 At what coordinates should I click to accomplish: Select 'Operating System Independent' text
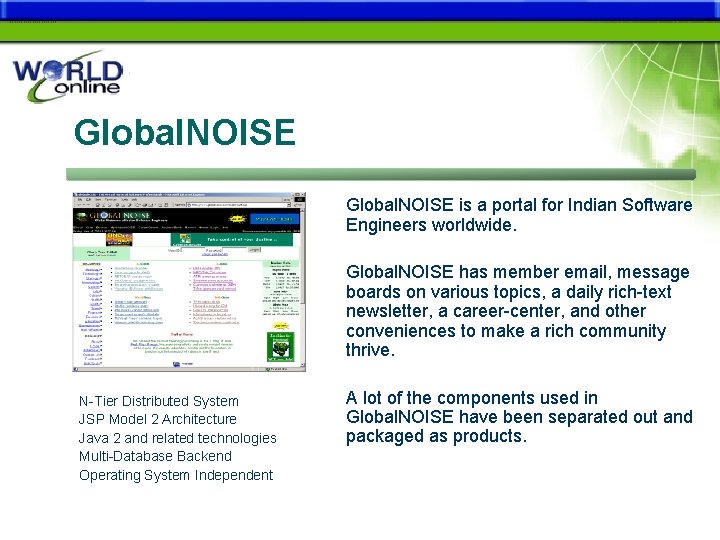click(176, 475)
